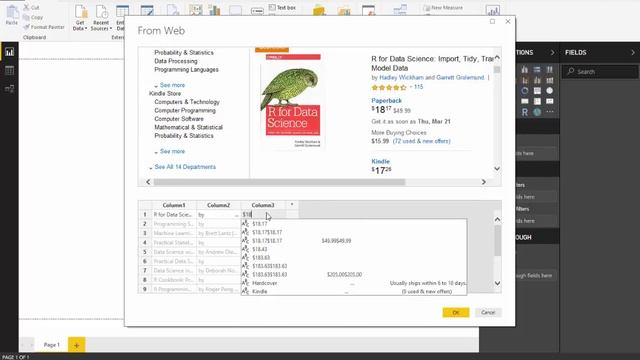The image size is (640, 360).
Task: Collapse the Visualizations pane chevron
Action: (x=552, y=53)
